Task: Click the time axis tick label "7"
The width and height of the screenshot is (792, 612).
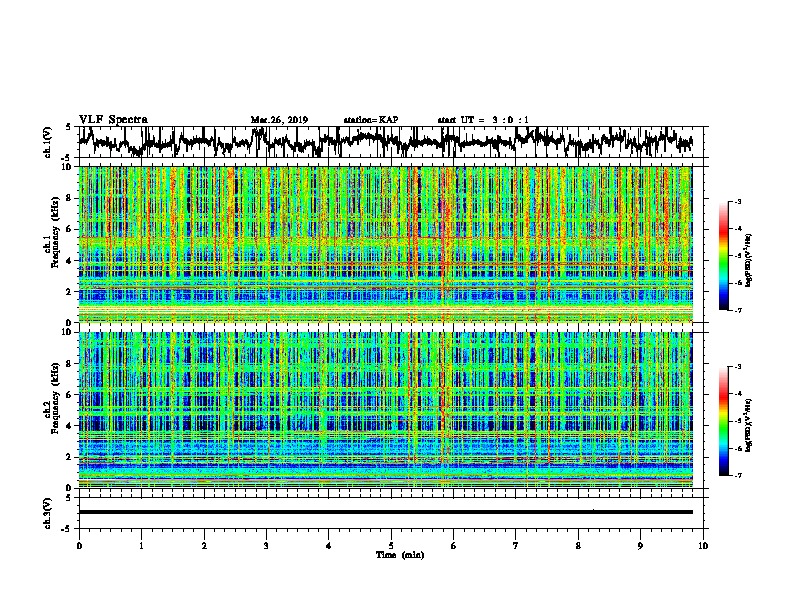Action: (516, 546)
